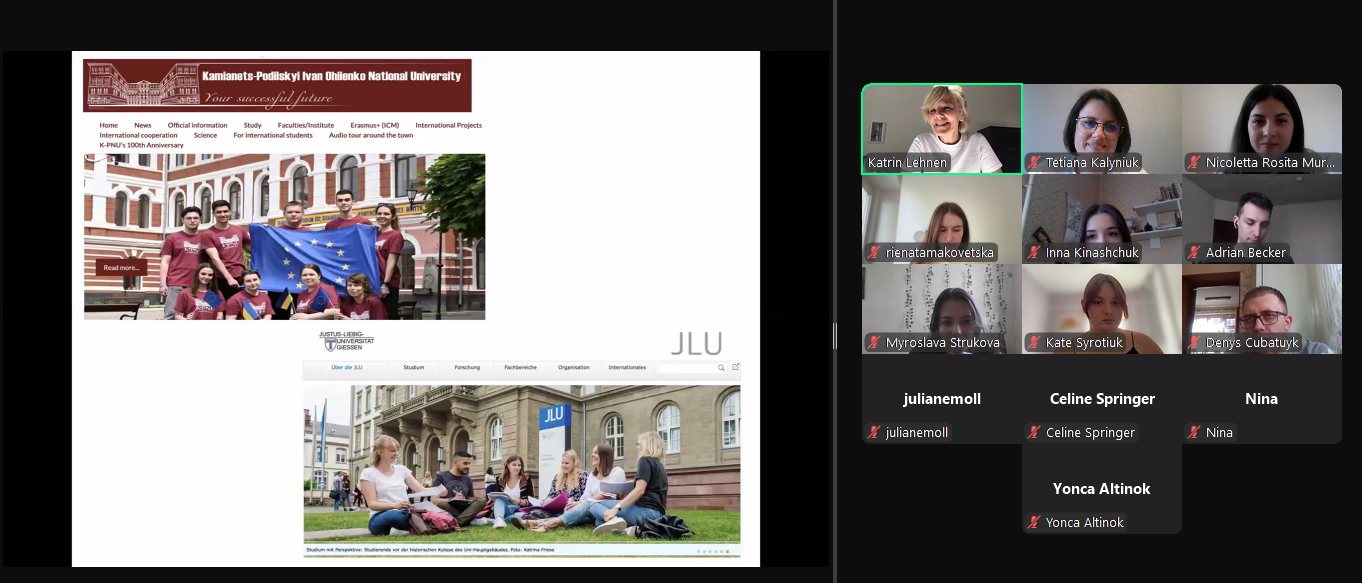Select Katrin Lehnen's active speaker video tile

tap(942, 129)
